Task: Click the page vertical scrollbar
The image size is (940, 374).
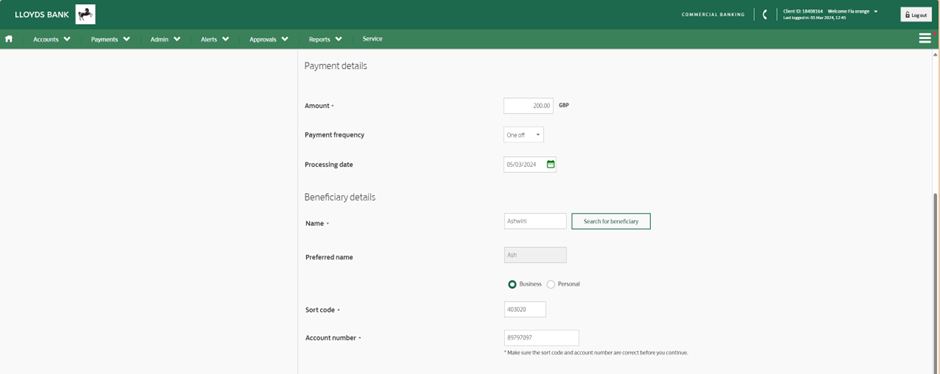Action: 936,282
